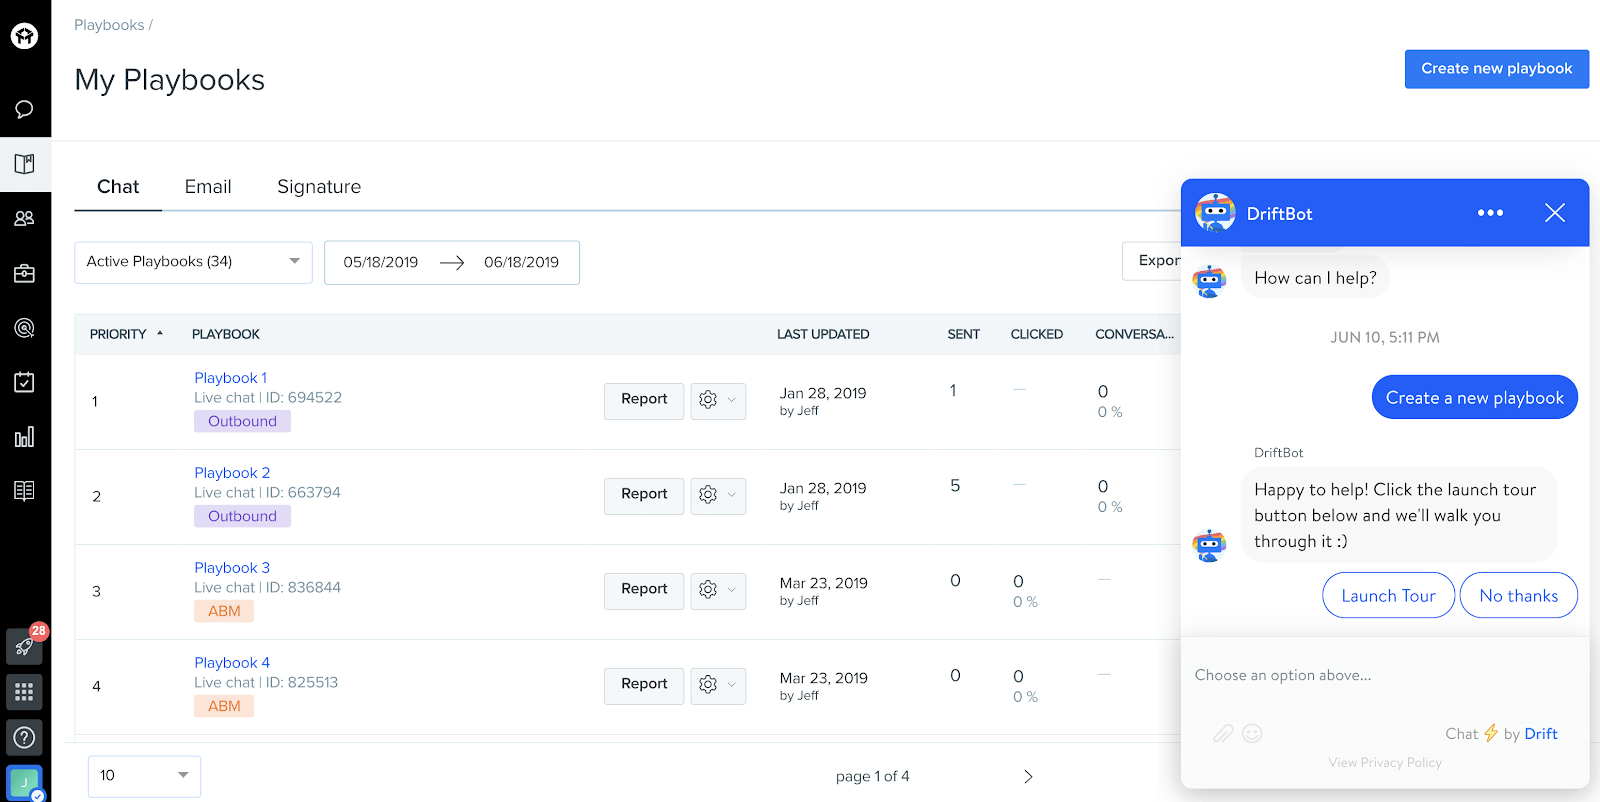
Task: Click Launch Tour button in chat
Action: [x=1388, y=595]
